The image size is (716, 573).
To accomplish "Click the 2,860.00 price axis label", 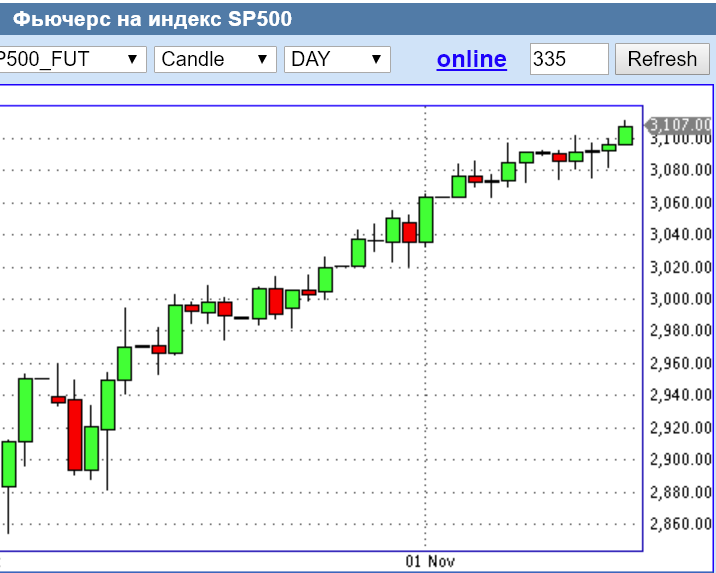I will click(681, 524).
